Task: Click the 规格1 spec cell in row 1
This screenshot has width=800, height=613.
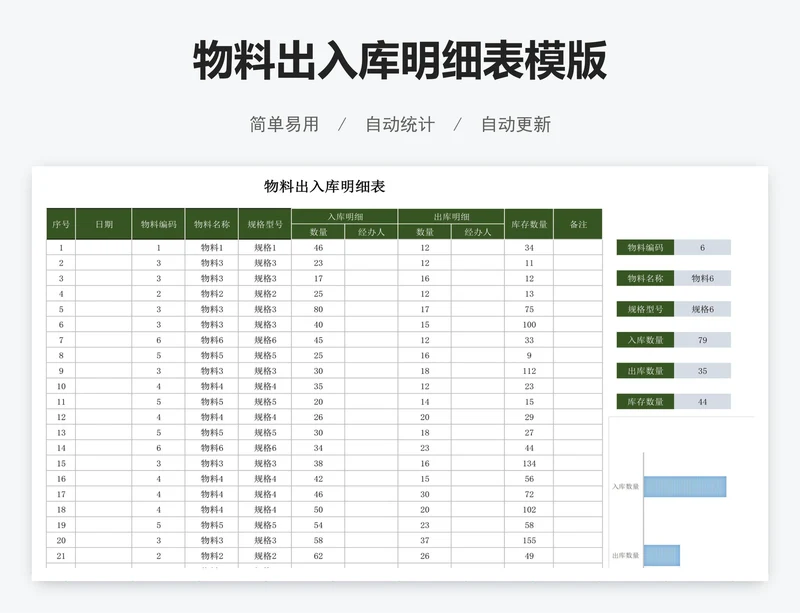Action: pos(265,248)
